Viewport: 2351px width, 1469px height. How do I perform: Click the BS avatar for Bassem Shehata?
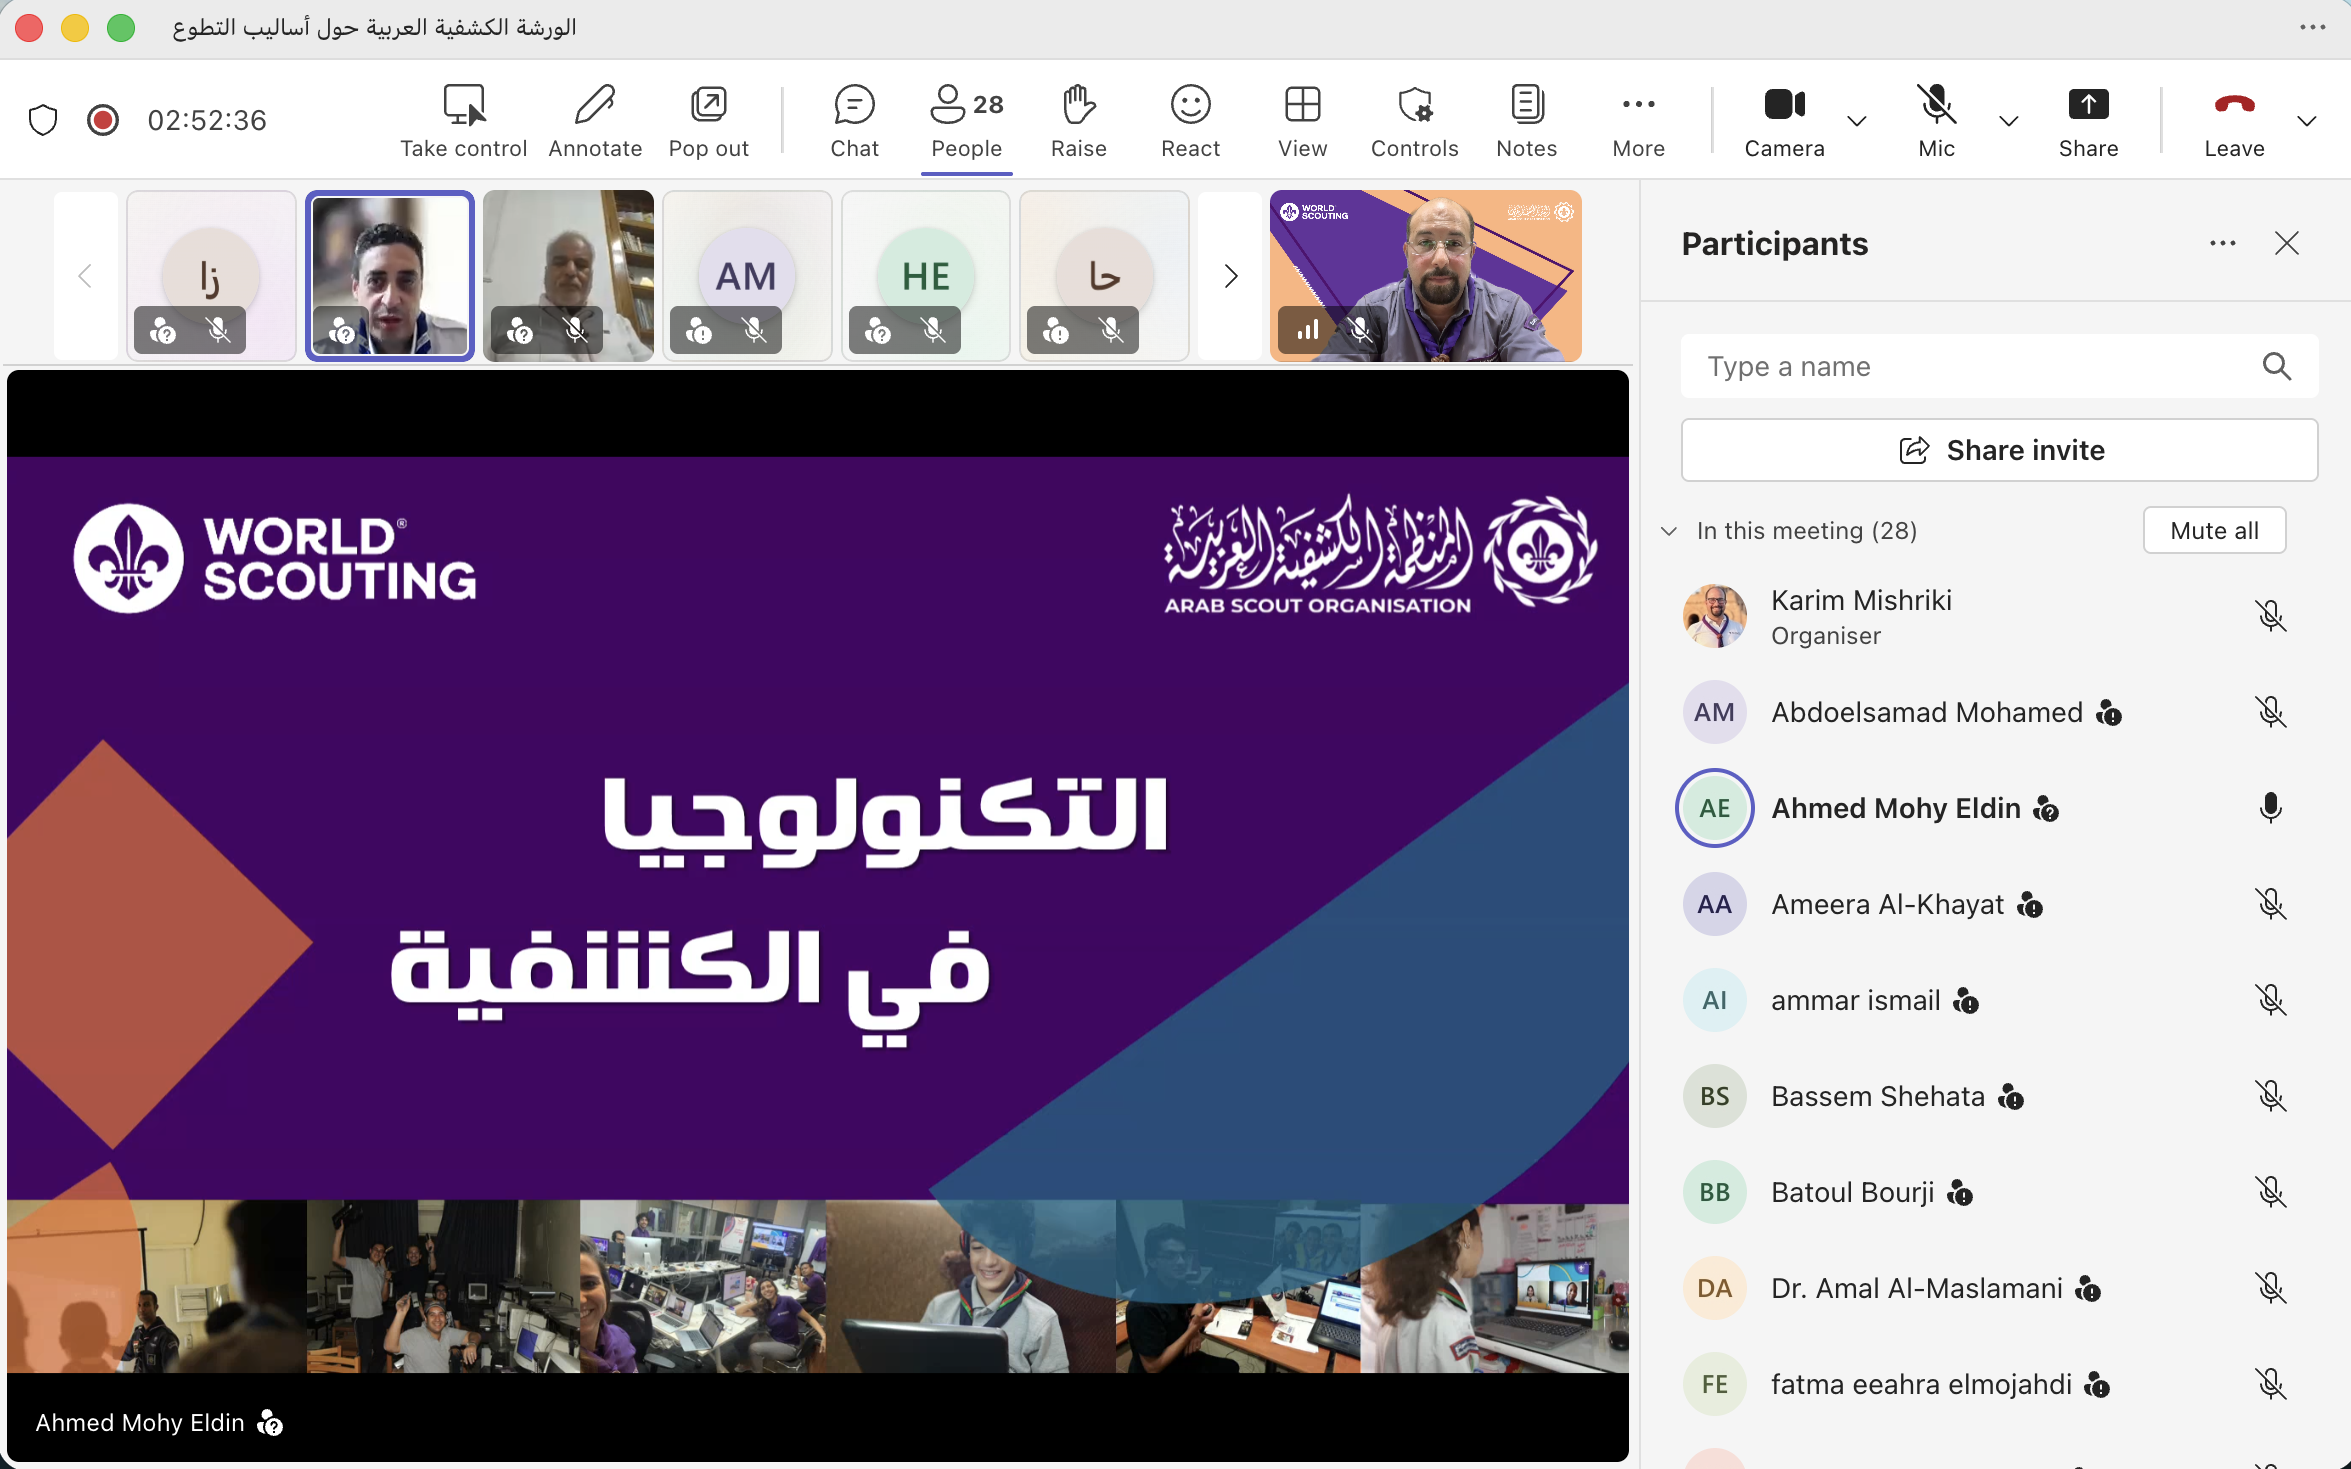[x=1714, y=1096]
